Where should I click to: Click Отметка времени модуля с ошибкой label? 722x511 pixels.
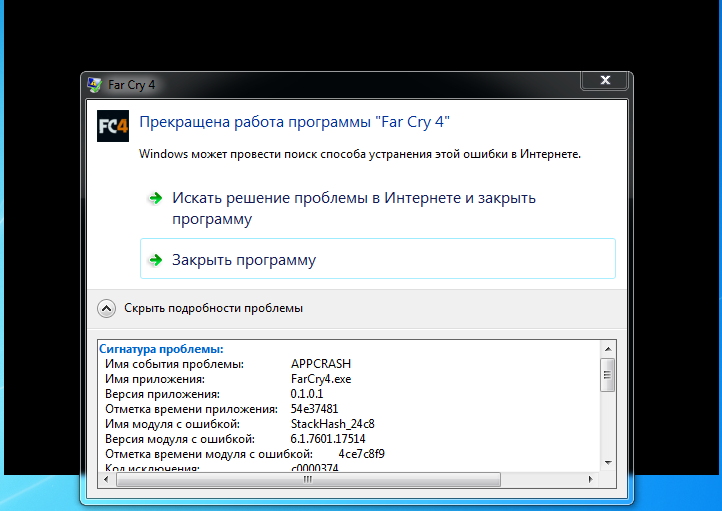(x=209, y=454)
